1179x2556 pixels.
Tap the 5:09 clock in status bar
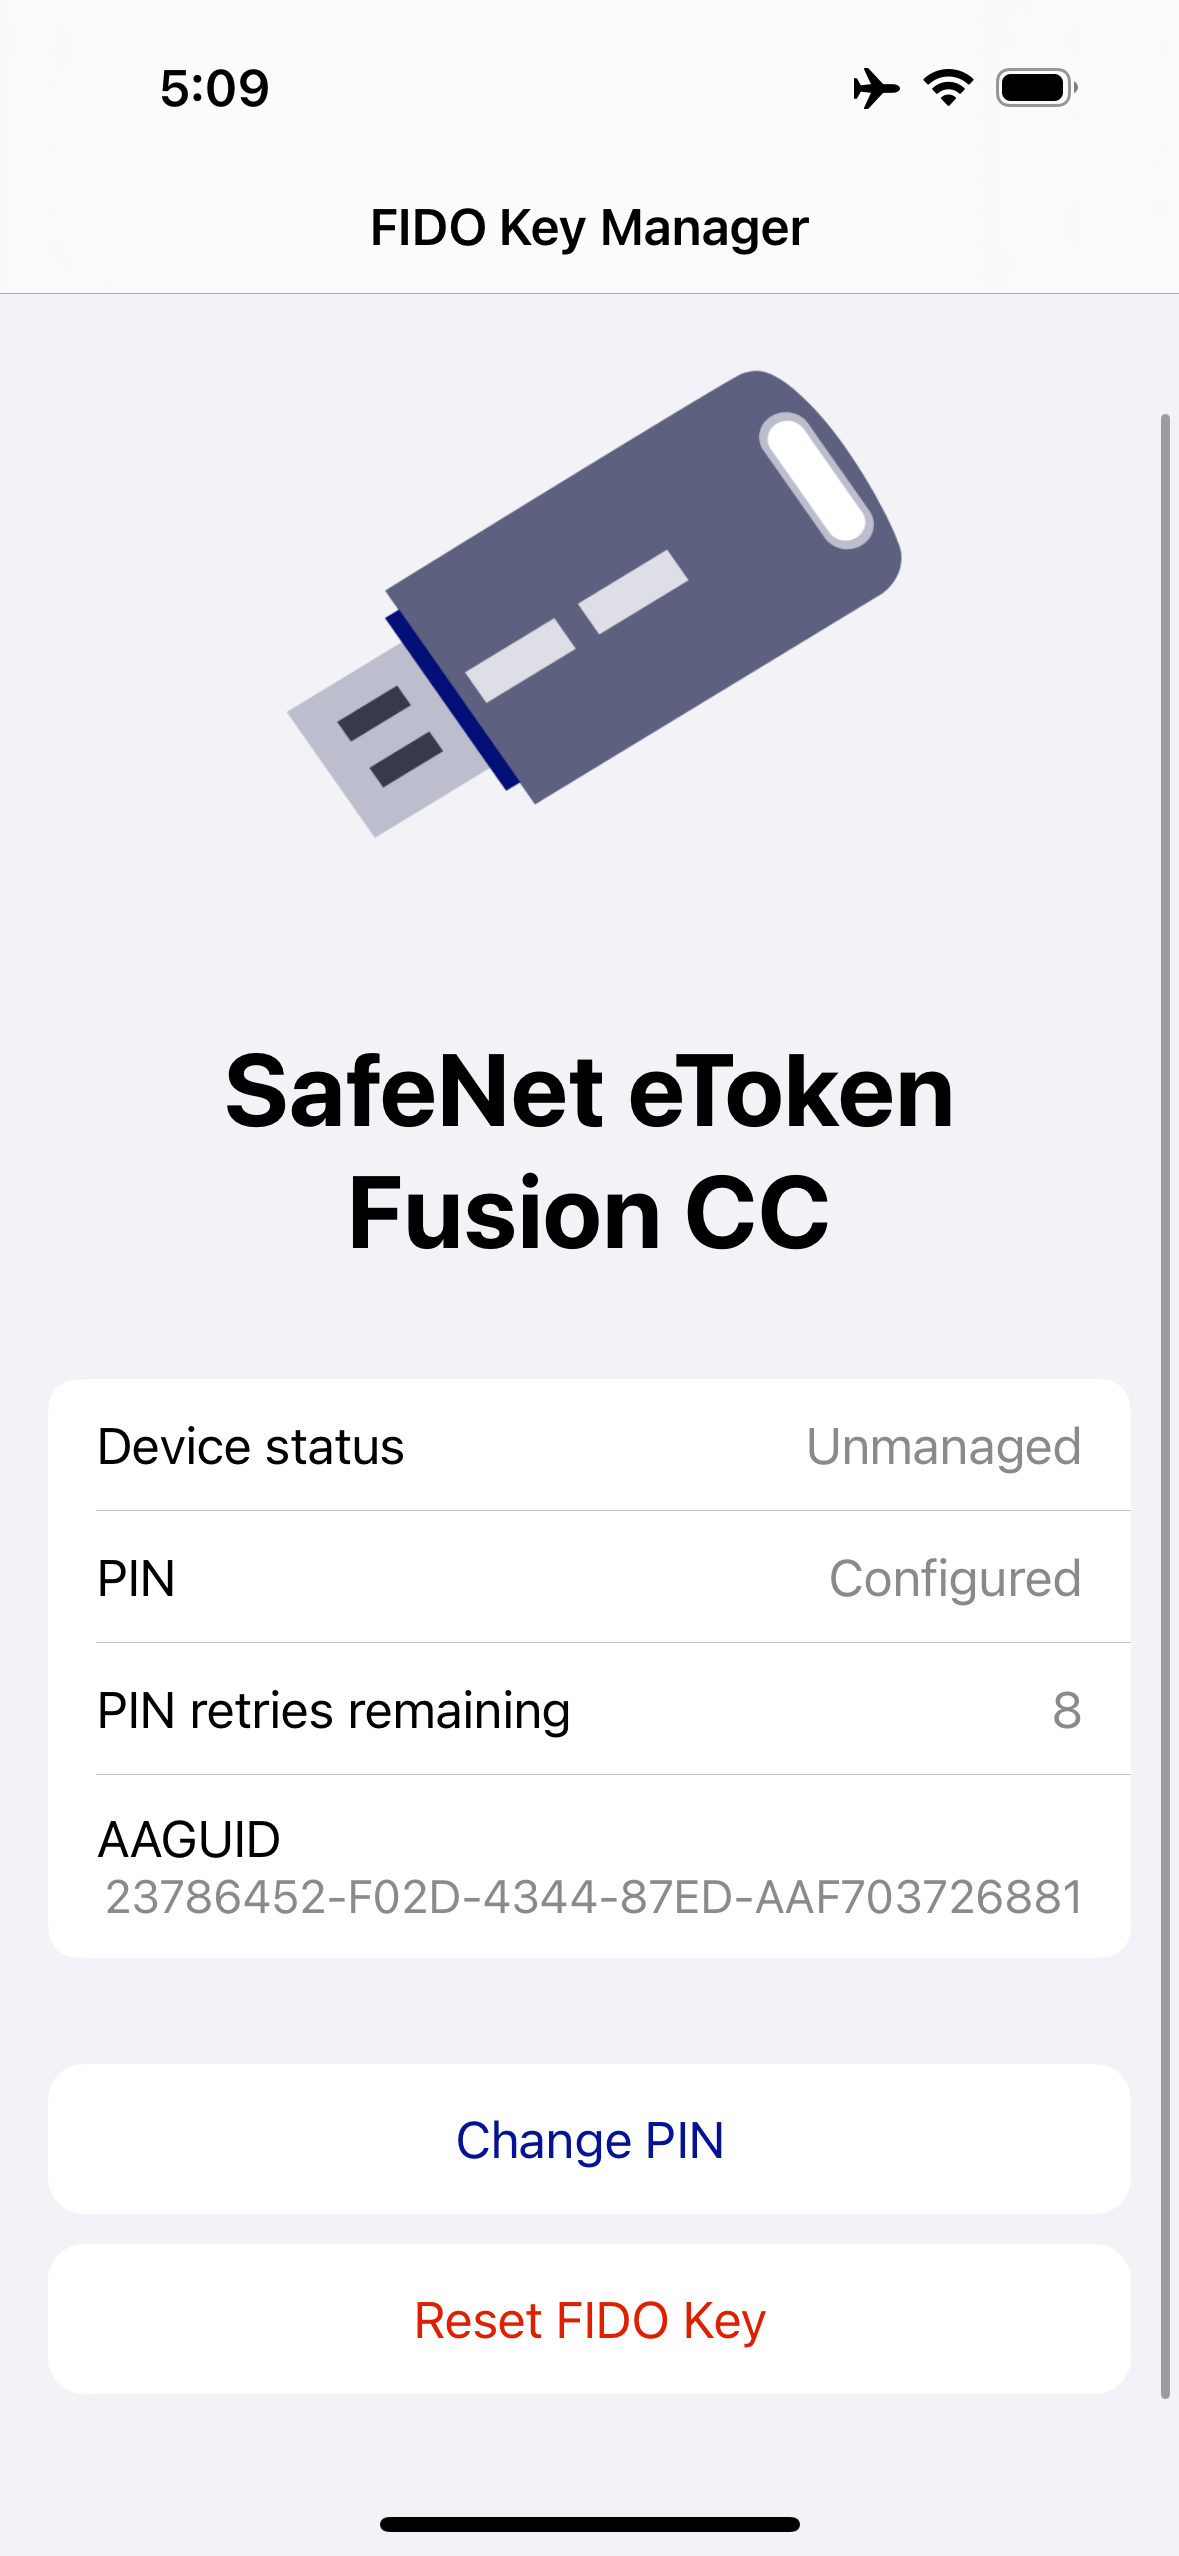[214, 88]
